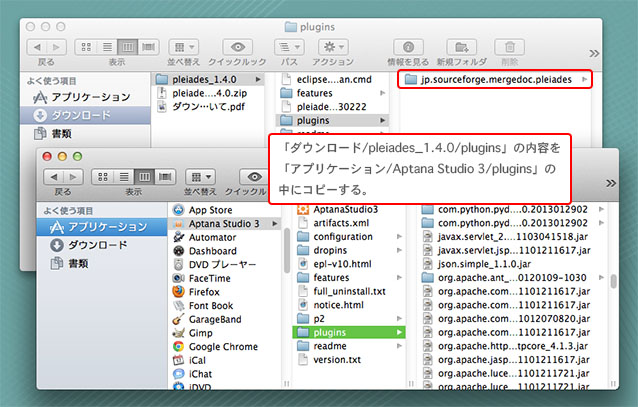Select the green plugins folder
Image resolution: width=638 pixels, height=407 pixels.
349,333
